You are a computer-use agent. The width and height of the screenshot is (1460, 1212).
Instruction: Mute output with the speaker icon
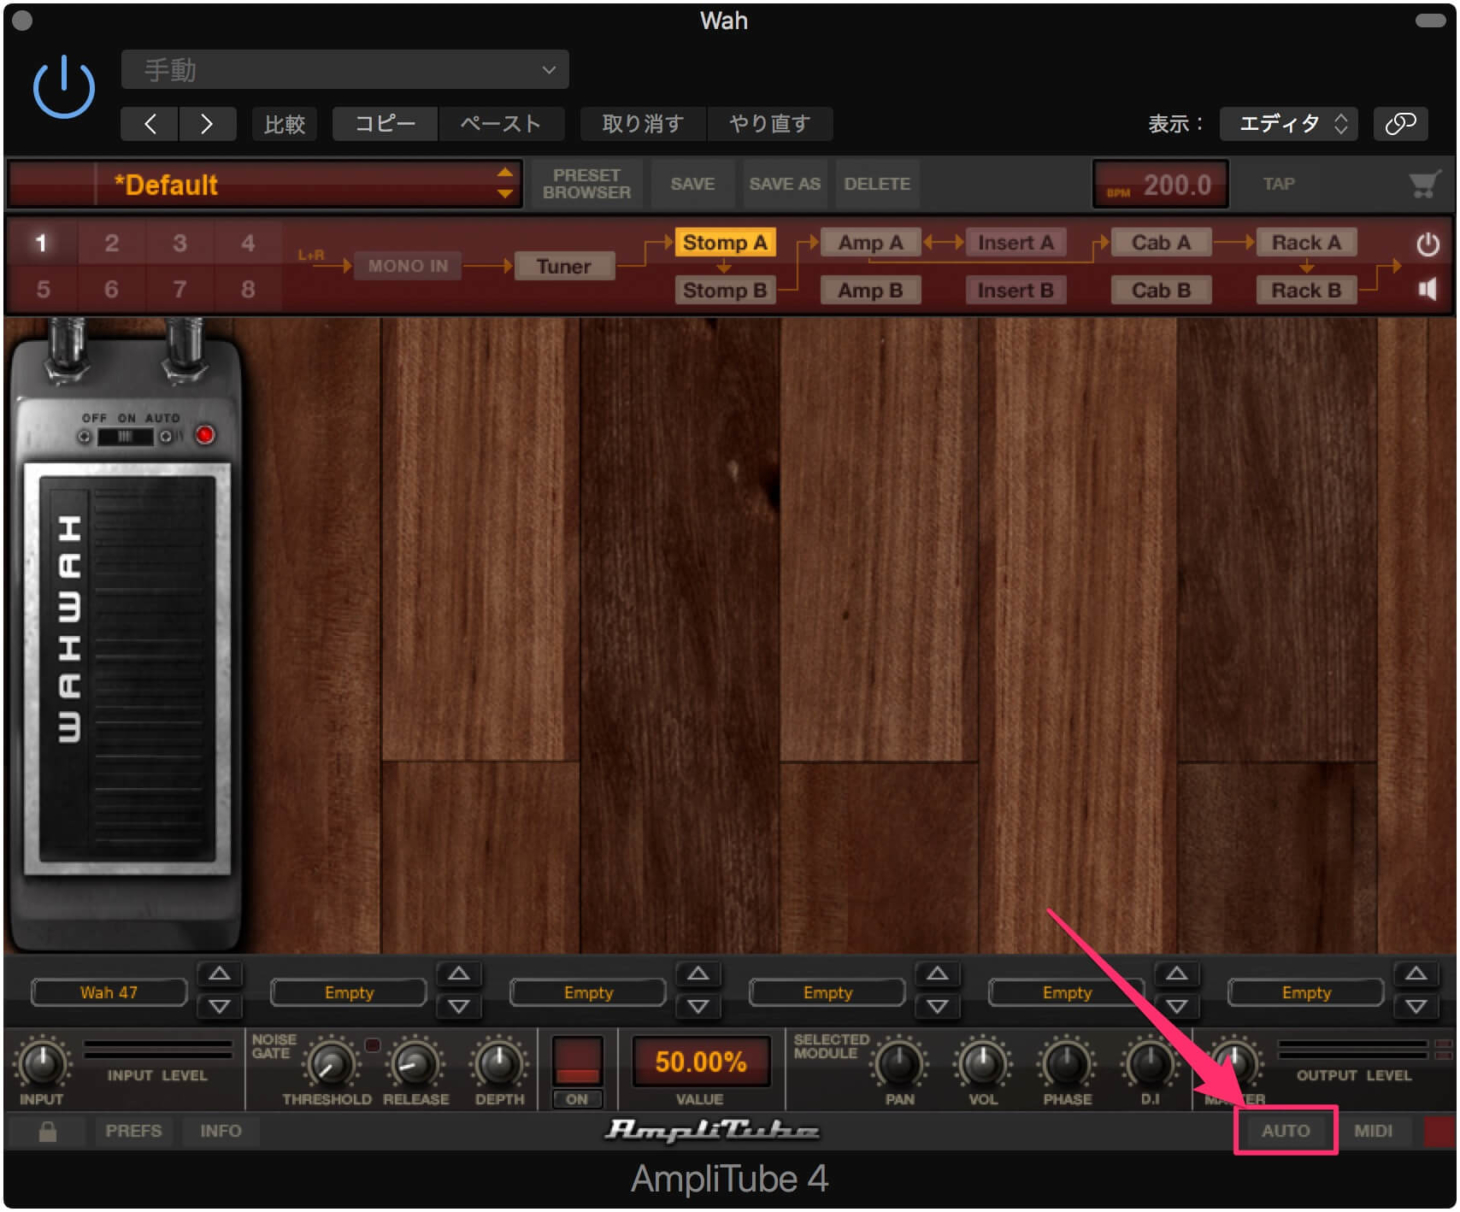click(1427, 290)
